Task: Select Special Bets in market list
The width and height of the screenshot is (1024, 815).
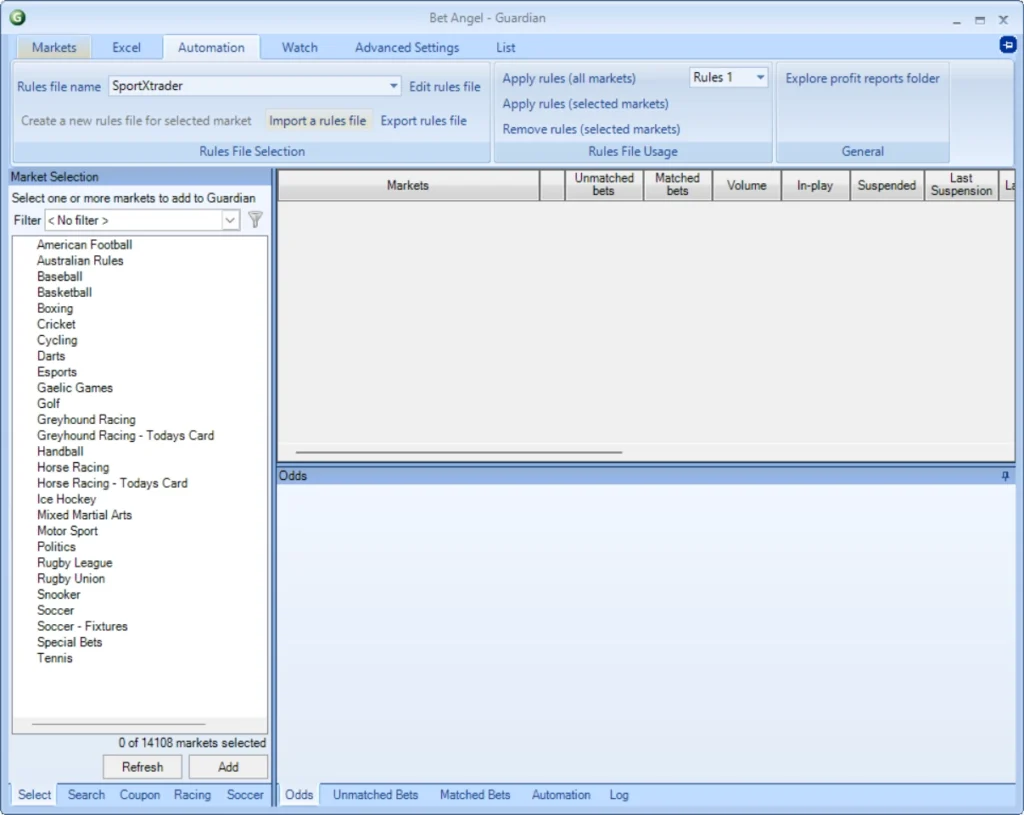Action: tap(69, 642)
